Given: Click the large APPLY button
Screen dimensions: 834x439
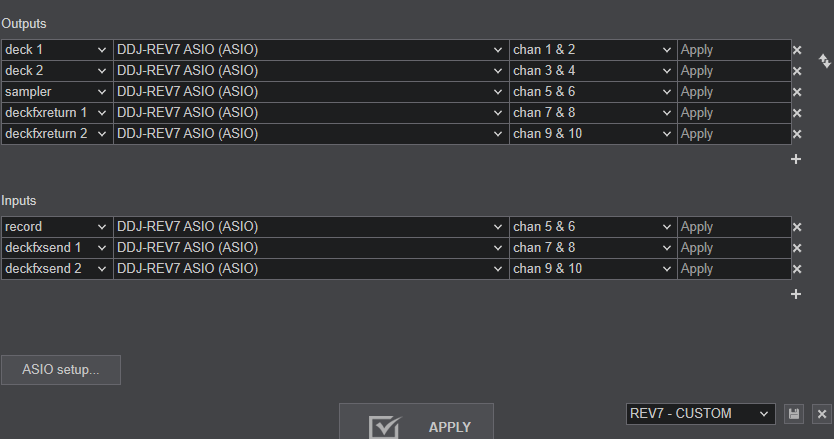Looking at the screenshot, I should coord(416,424).
